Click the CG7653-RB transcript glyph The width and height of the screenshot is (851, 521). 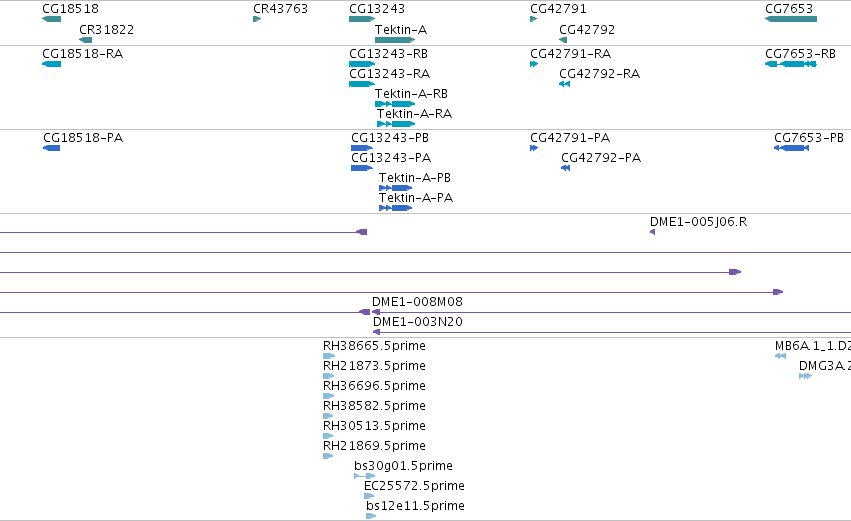pos(791,64)
